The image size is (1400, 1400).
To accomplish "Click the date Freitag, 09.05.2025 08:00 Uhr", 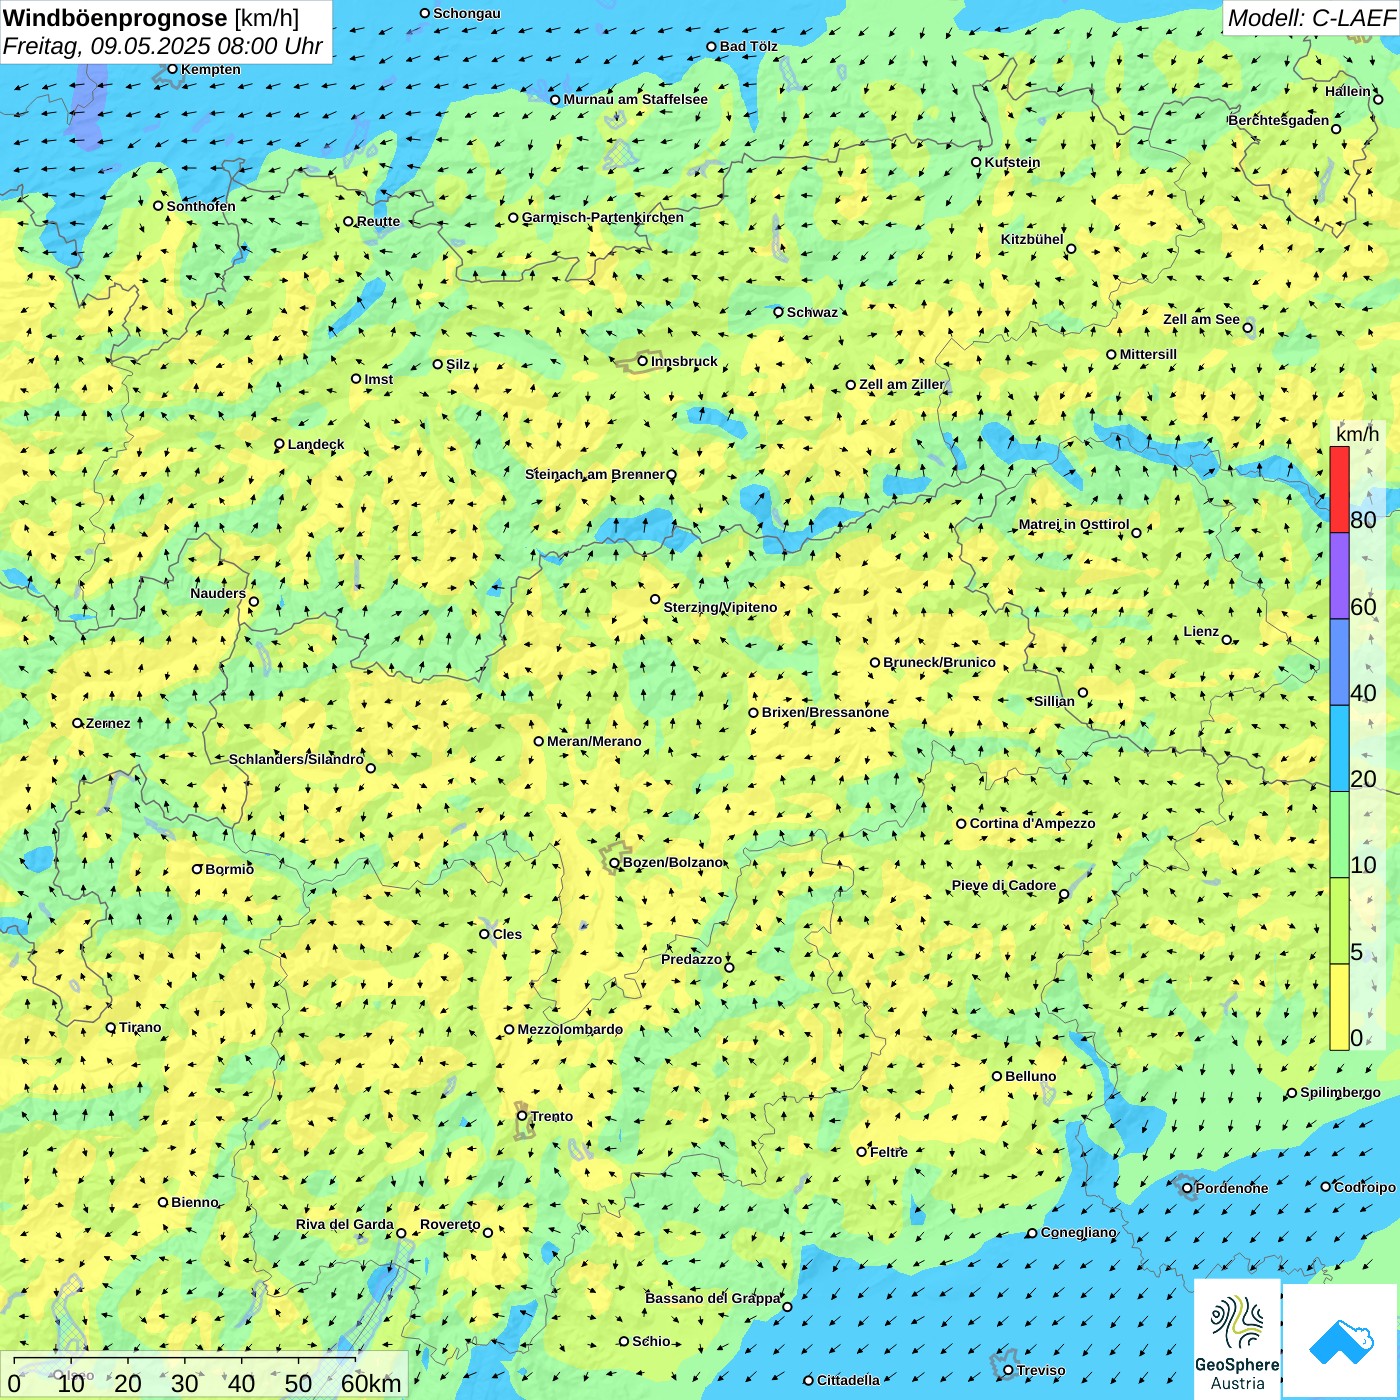I will [x=163, y=46].
